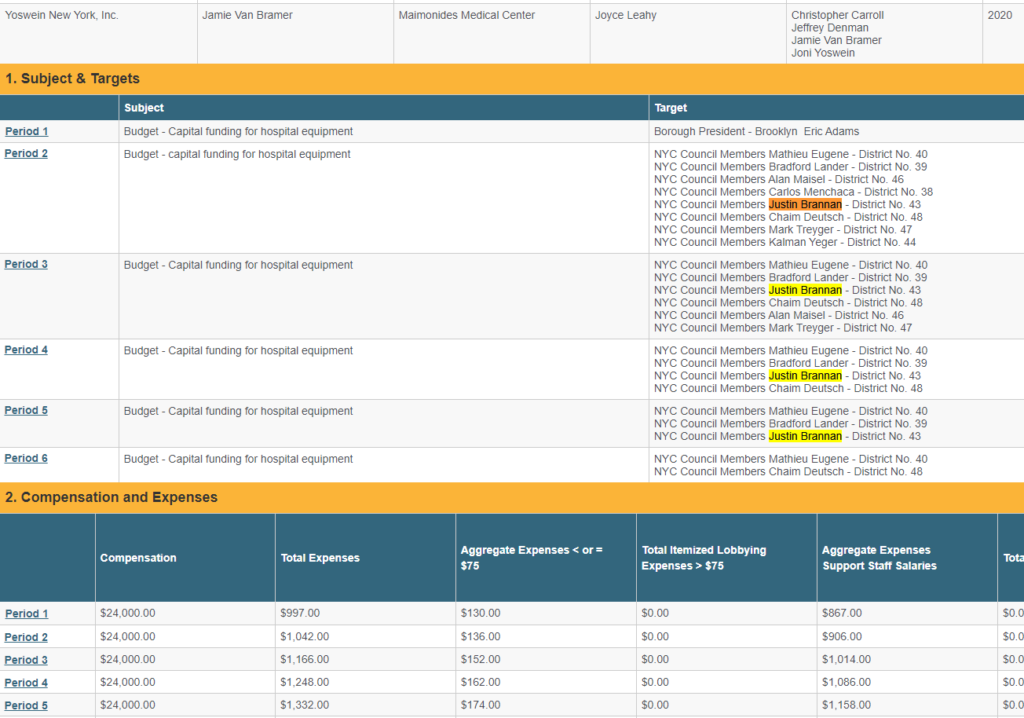Click orange-highlighted 'Justin Brannan' in Period 2
Screen dimensions: 1024x718
coord(805,204)
